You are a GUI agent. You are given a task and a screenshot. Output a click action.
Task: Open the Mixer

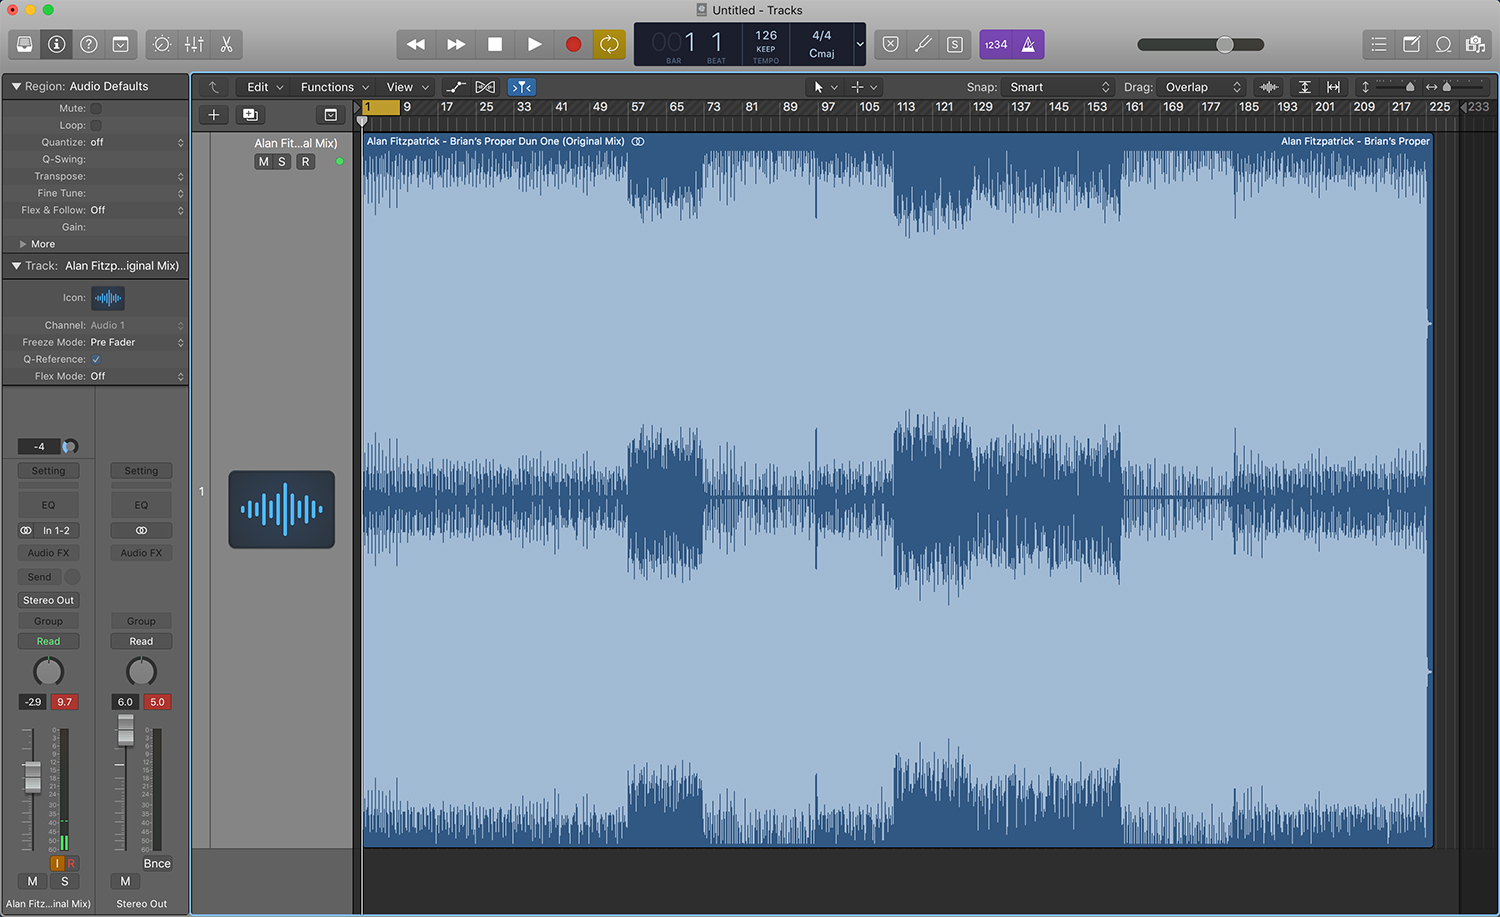tap(193, 44)
